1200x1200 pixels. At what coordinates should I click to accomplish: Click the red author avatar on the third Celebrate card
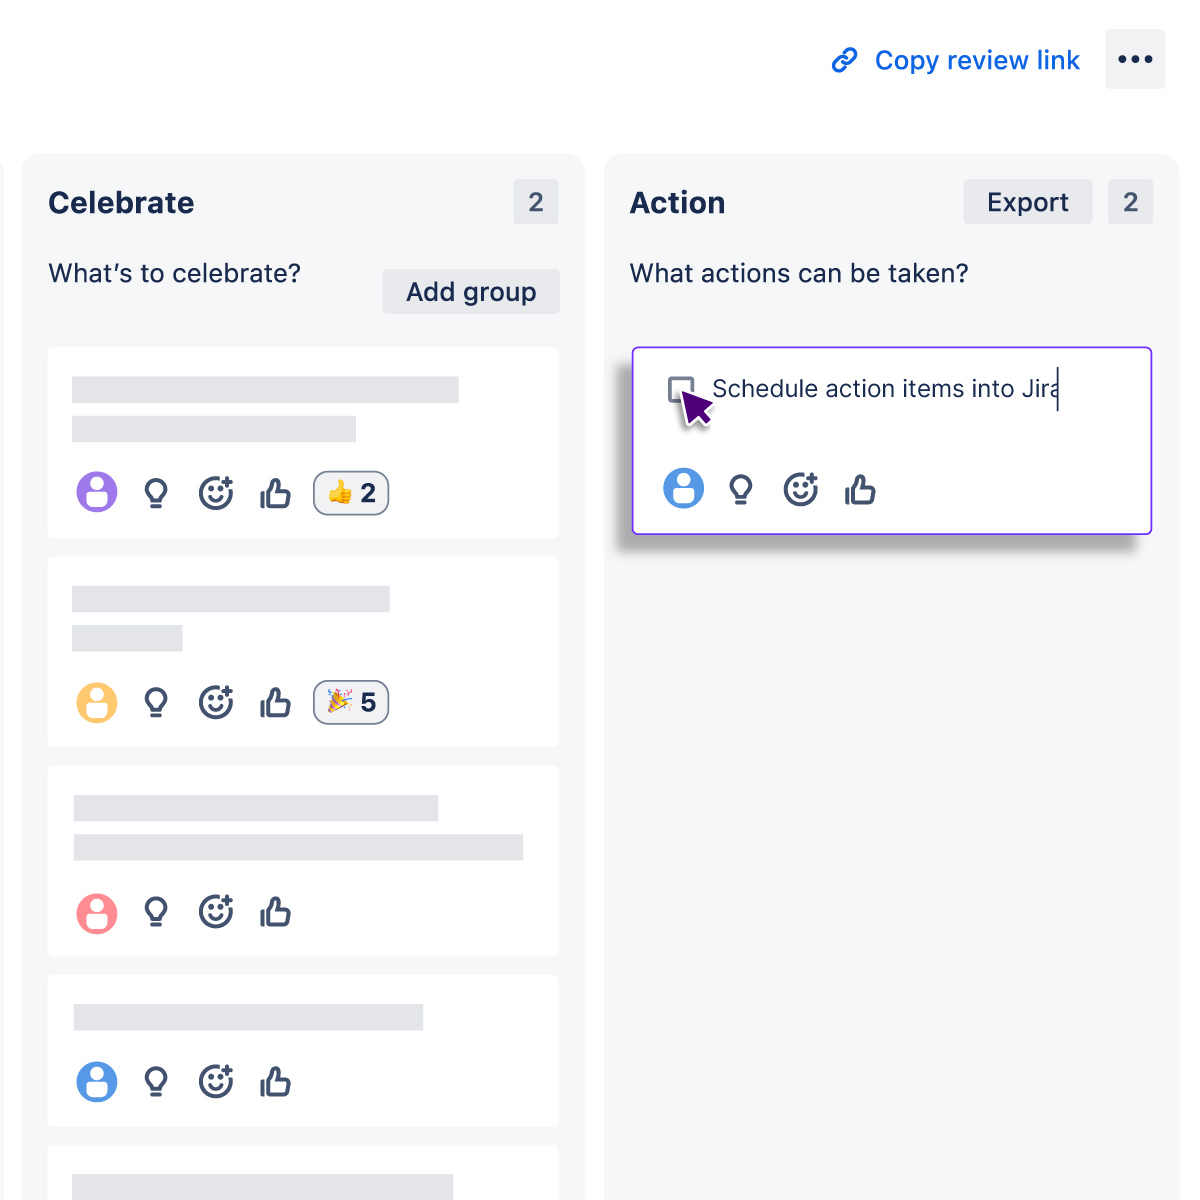(x=96, y=912)
